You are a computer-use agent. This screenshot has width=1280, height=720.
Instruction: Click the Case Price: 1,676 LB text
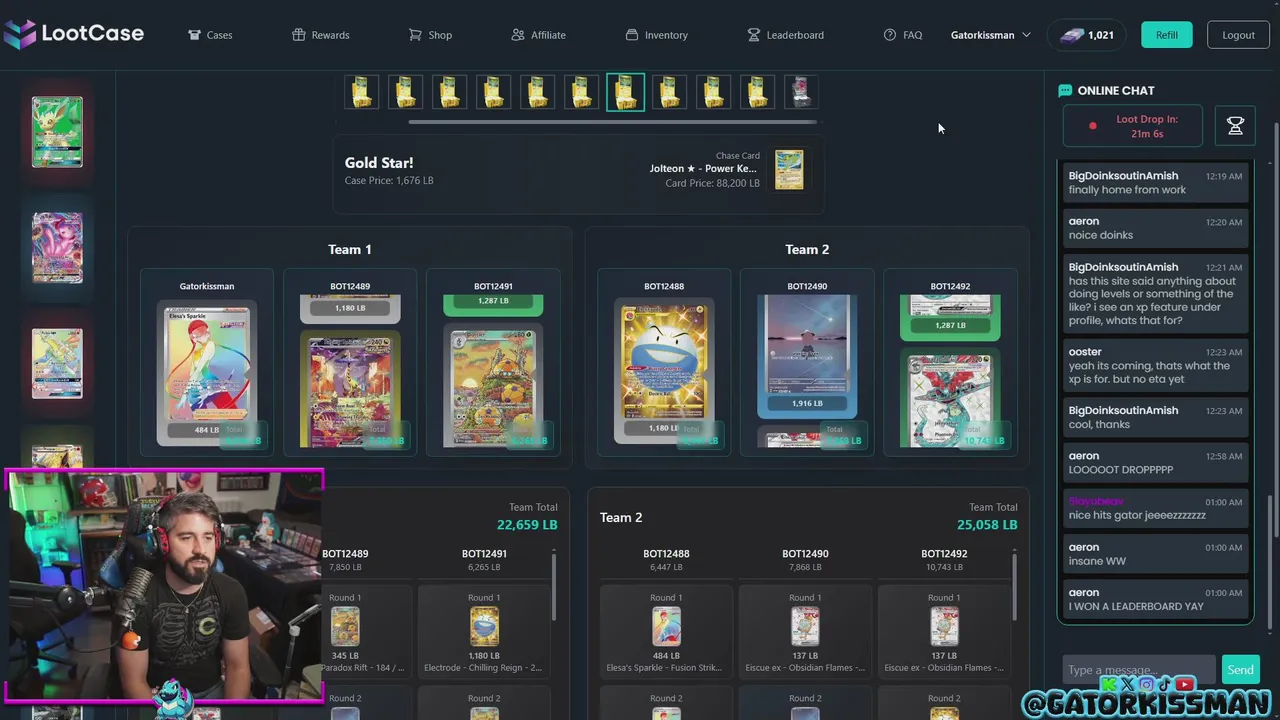[389, 181]
